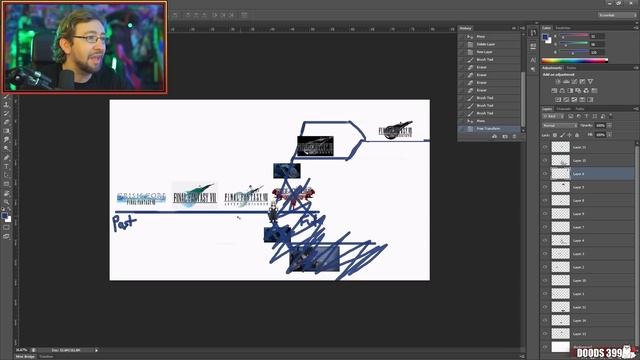
Task: Open Layers panel flyout menu
Action: 636,109
